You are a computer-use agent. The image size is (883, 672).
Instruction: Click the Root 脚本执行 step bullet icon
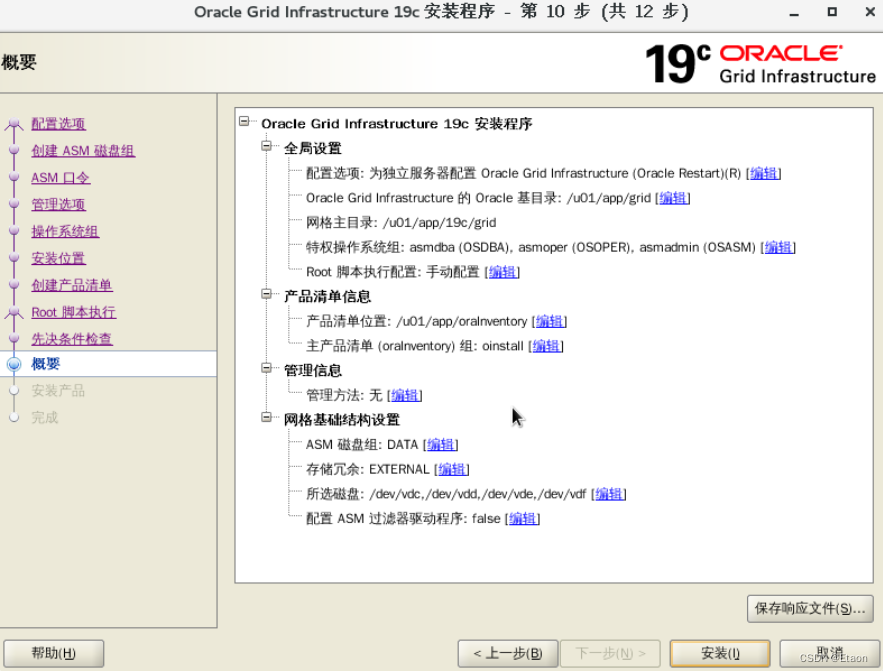click(14, 312)
